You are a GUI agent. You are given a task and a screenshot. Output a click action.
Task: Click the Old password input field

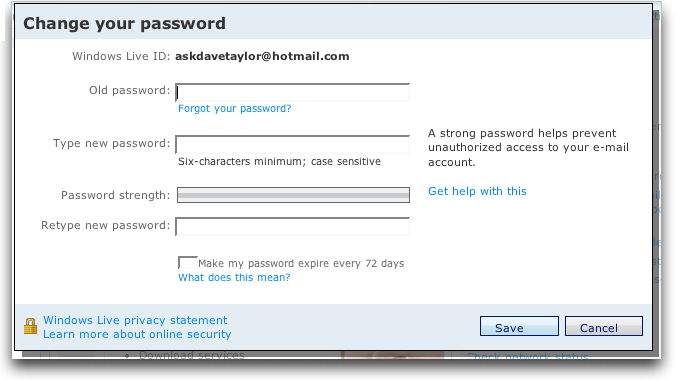click(x=293, y=93)
